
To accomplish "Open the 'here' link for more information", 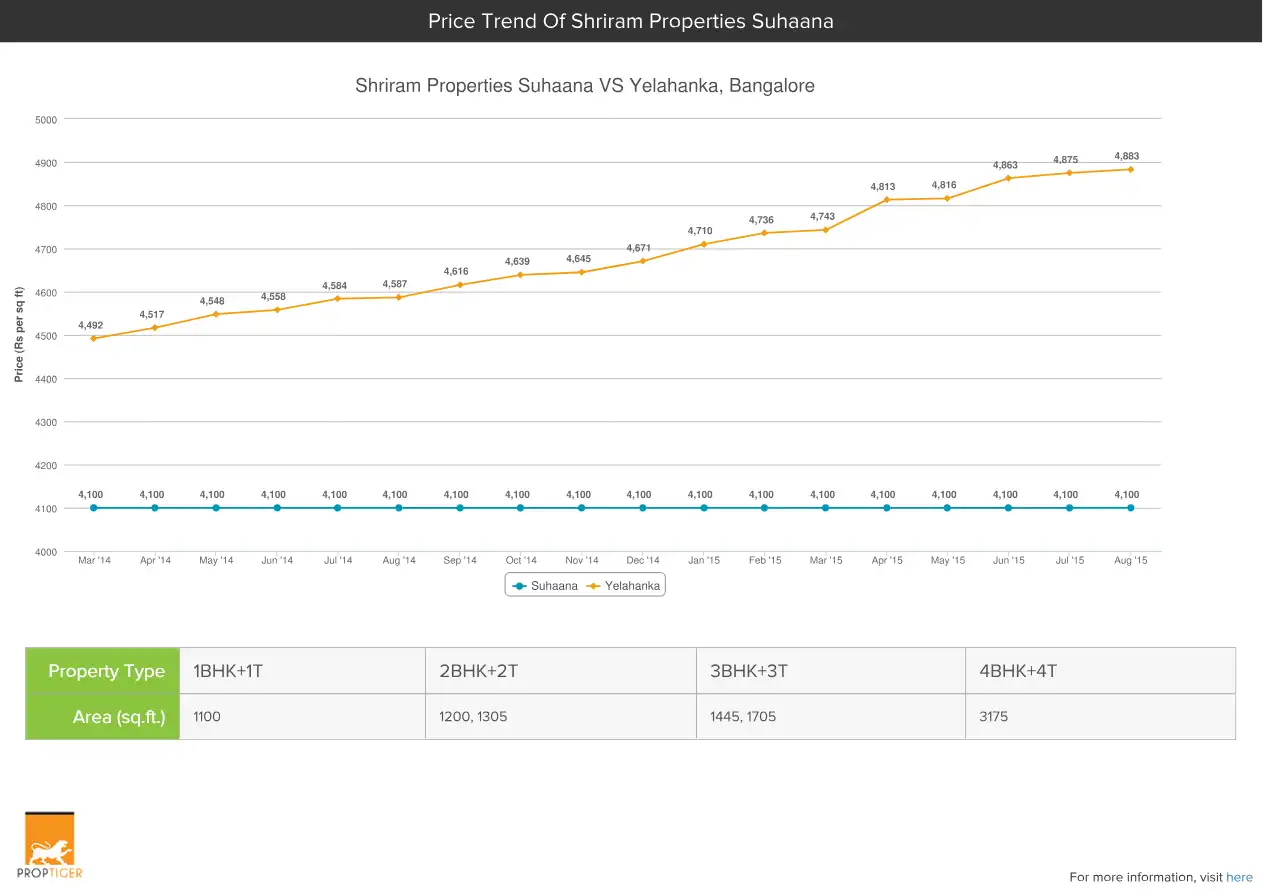I will click(x=1239, y=877).
